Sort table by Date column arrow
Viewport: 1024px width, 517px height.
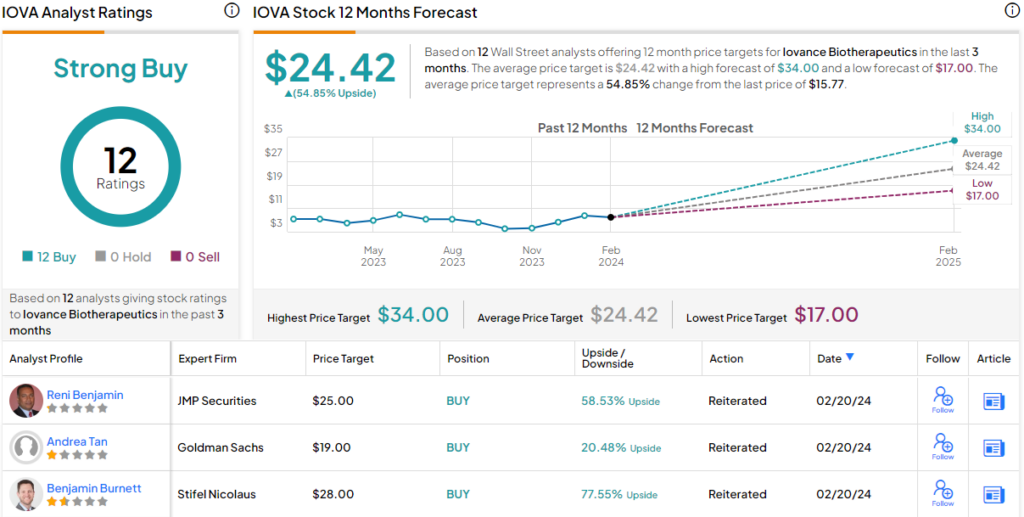pos(850,357)
